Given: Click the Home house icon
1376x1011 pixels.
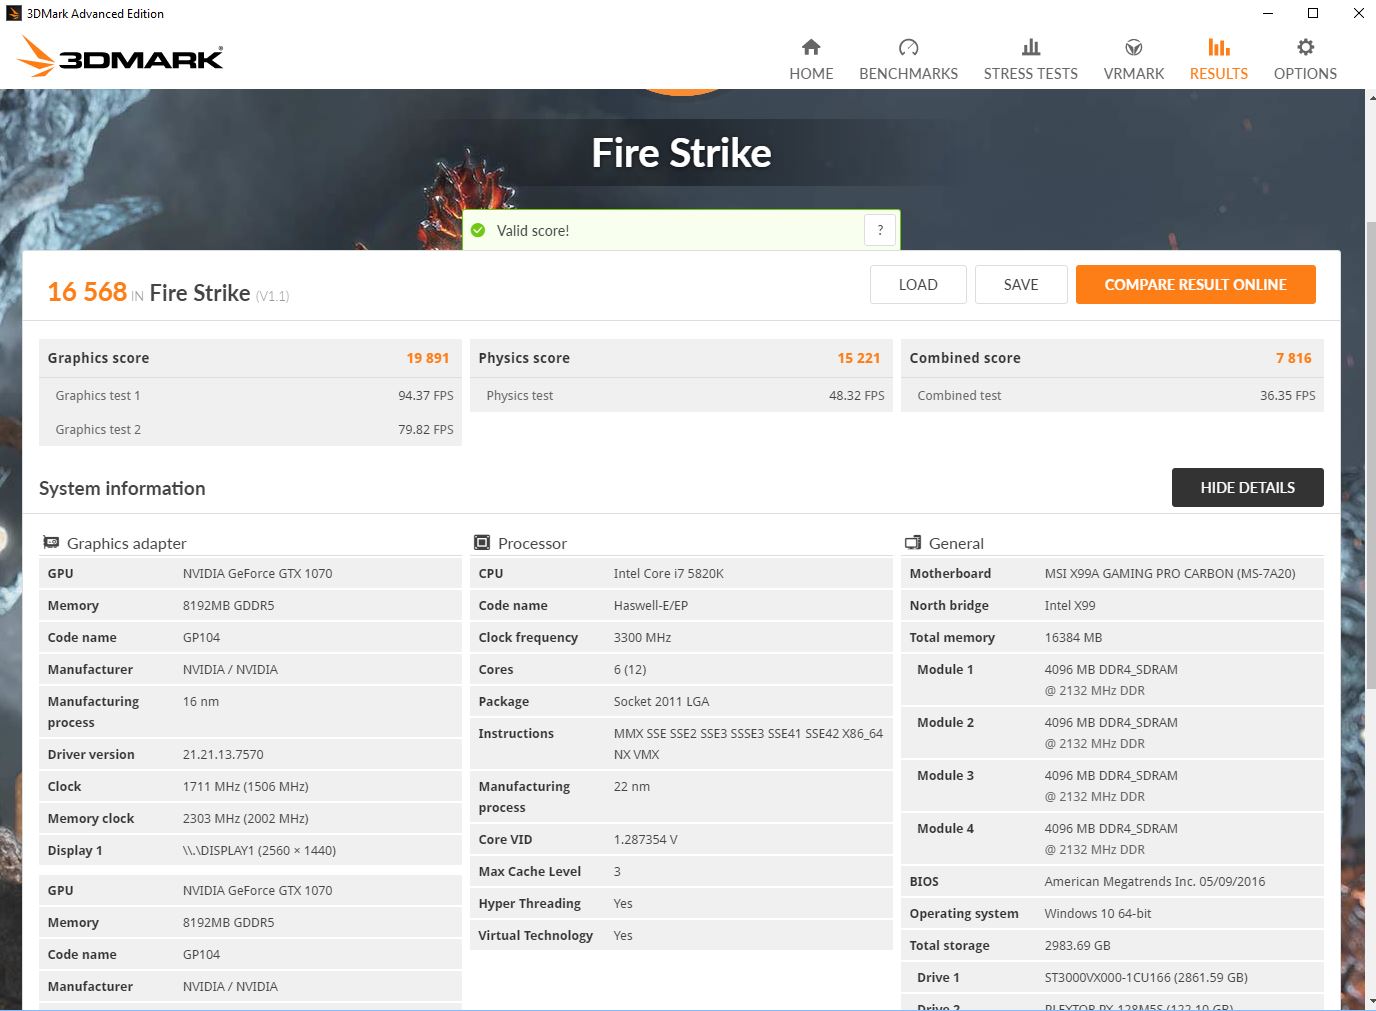Looking at the screenshot, I should coord(811,47).
